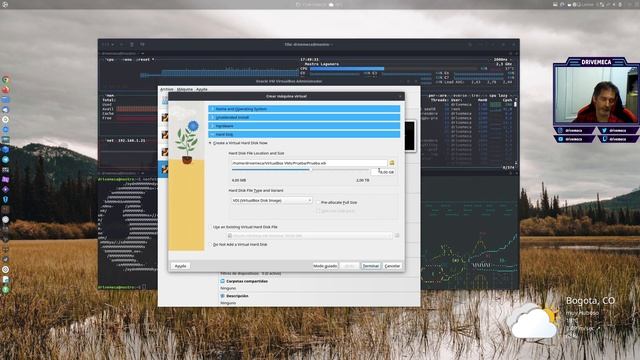Viewport: 640px width, 360px height.
Task: Click the menu option in btop terminal
Action: 127,60
